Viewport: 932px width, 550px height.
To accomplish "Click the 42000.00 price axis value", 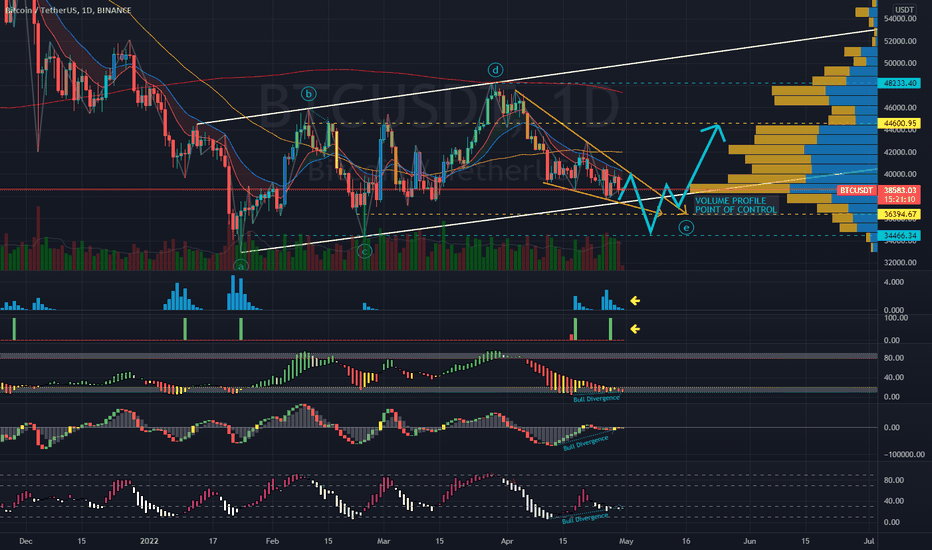I will [x=900, y=152].
